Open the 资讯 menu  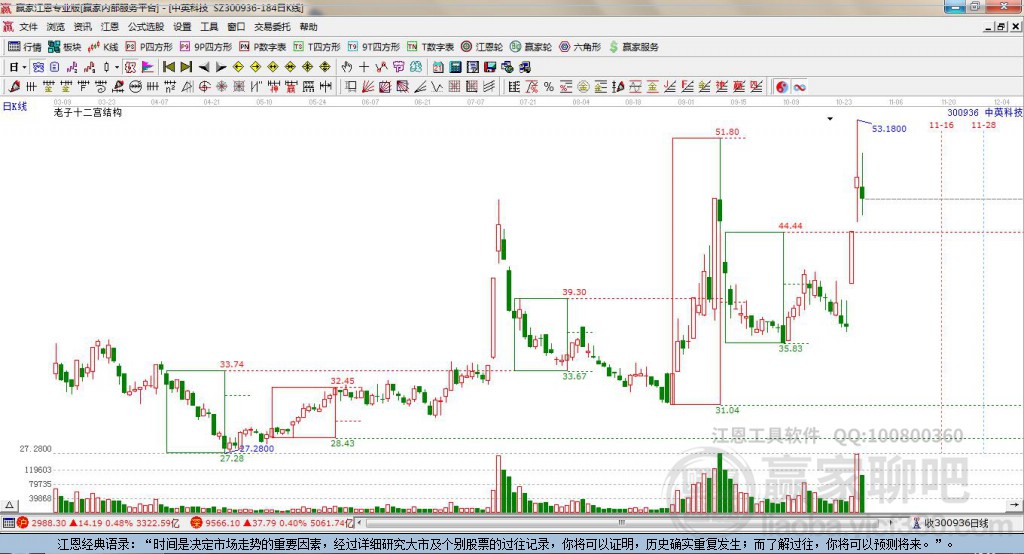pyautogui.click(x=82, y=27)
